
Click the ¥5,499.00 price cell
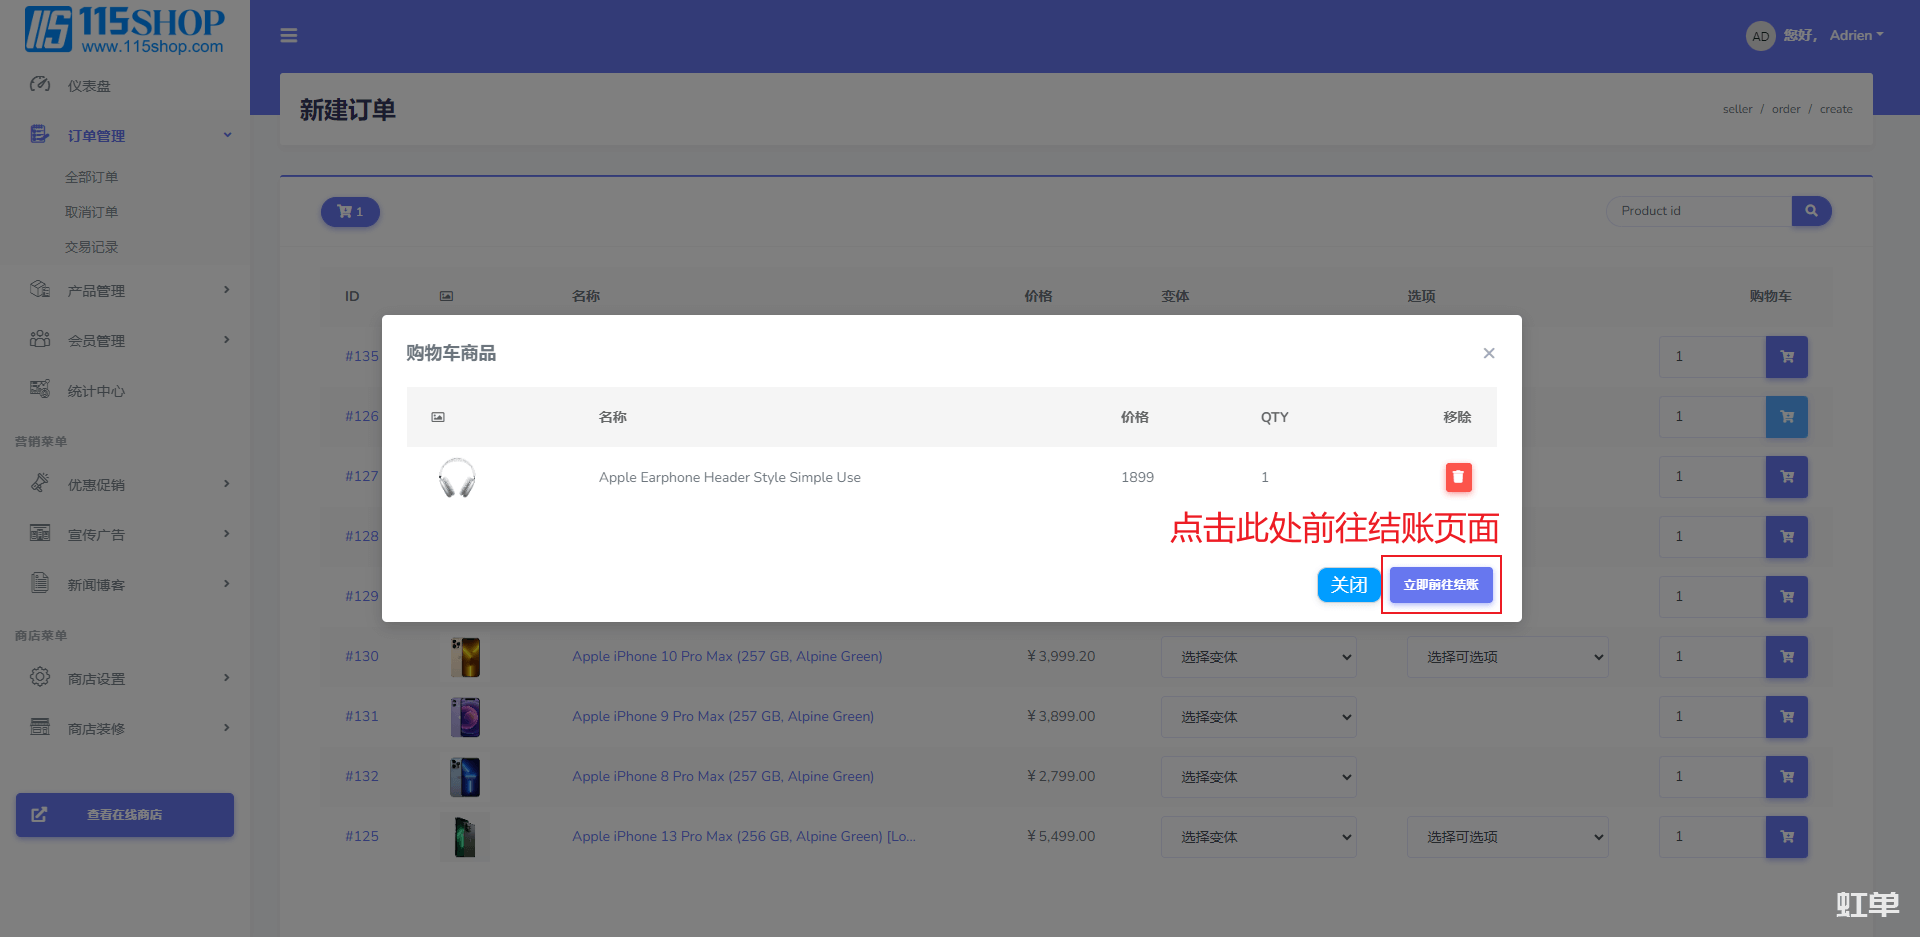pos(1061,836)
